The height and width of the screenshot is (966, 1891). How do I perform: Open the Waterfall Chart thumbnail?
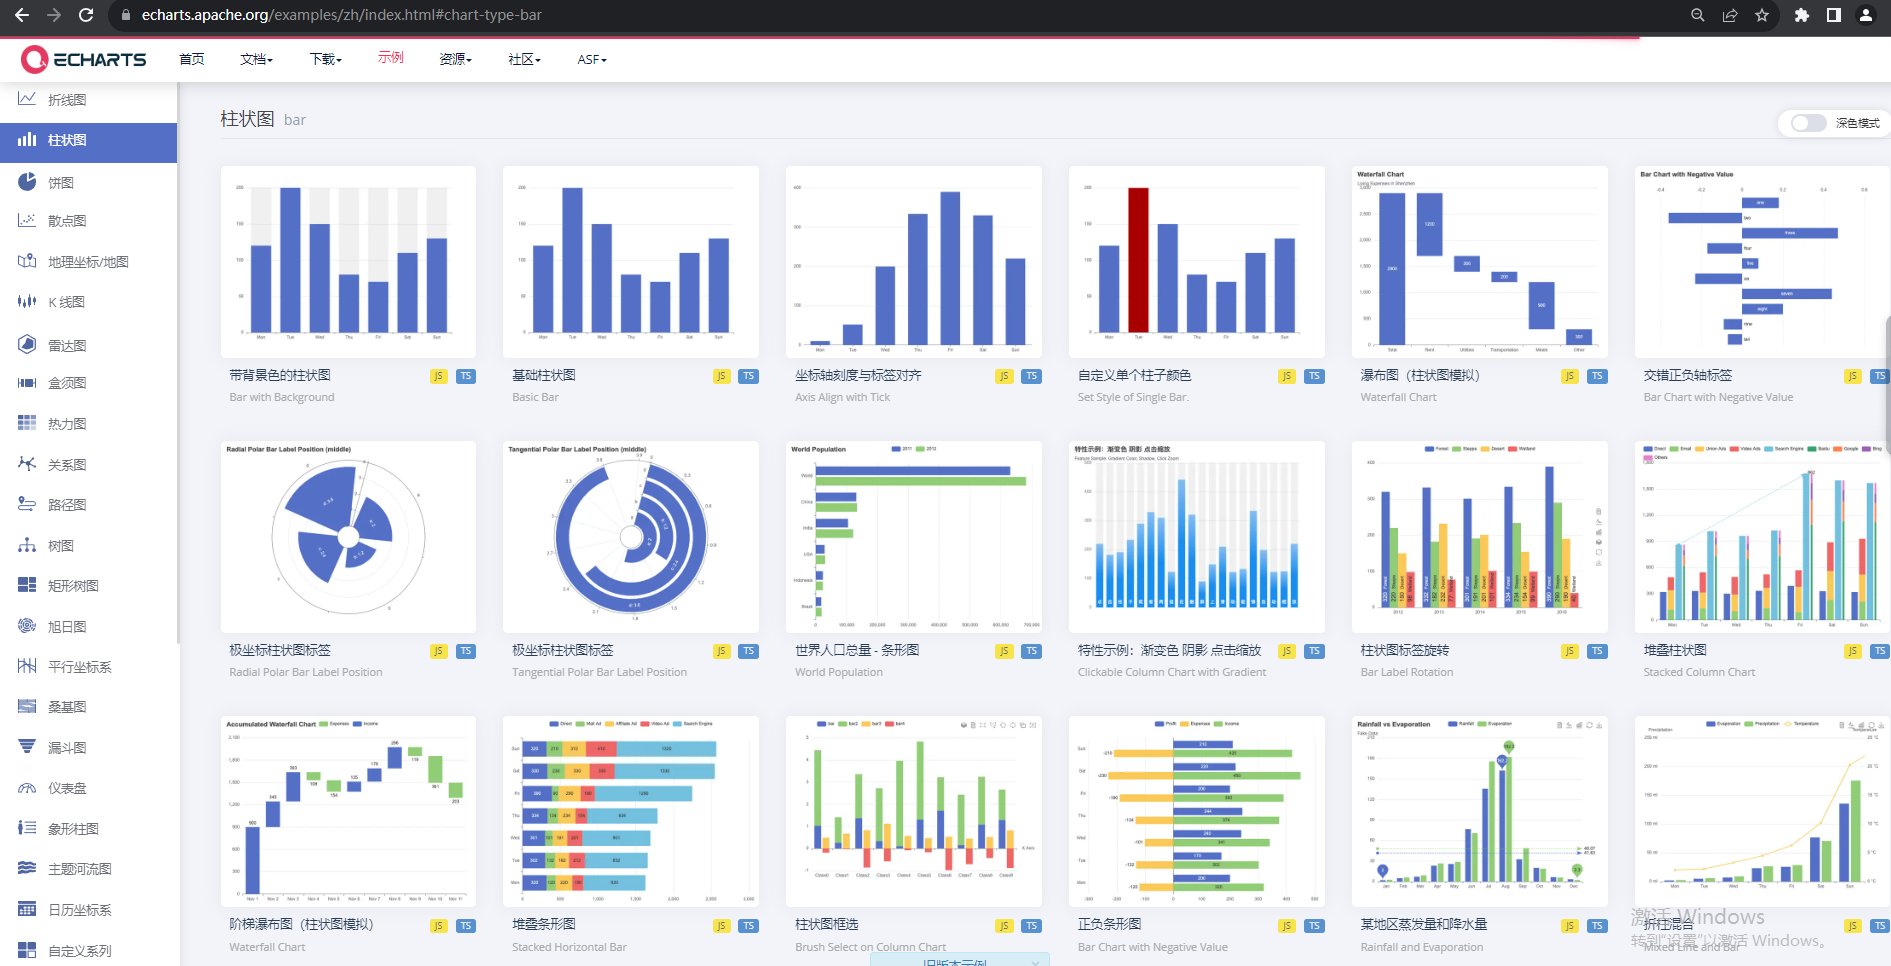coord(1479,262)
